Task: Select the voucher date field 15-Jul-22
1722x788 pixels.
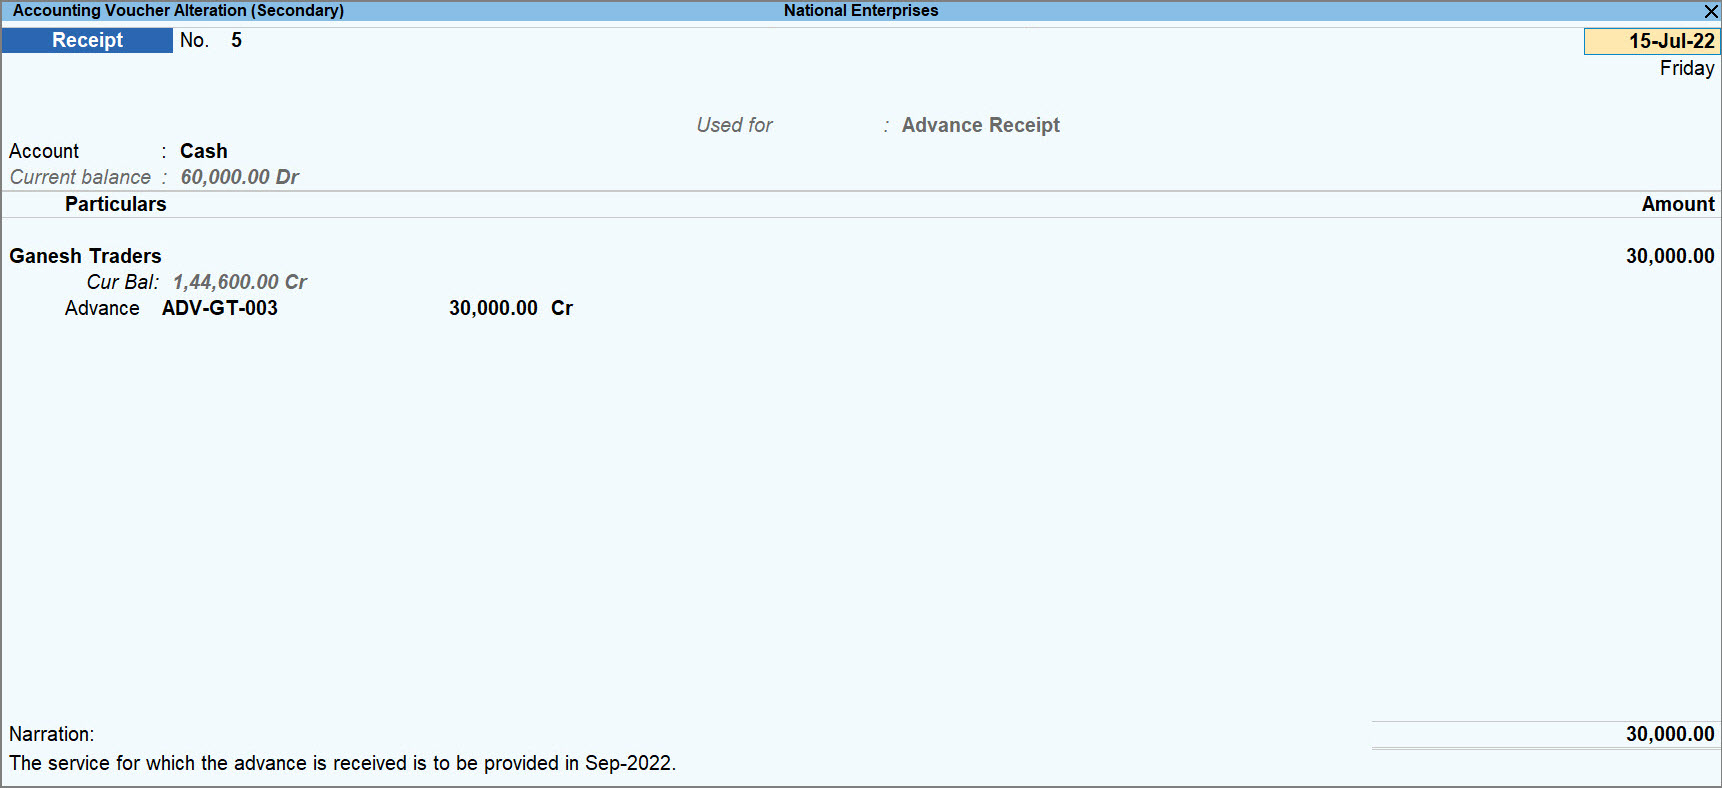Action: pyautogui.click(x=1652, y=41)
